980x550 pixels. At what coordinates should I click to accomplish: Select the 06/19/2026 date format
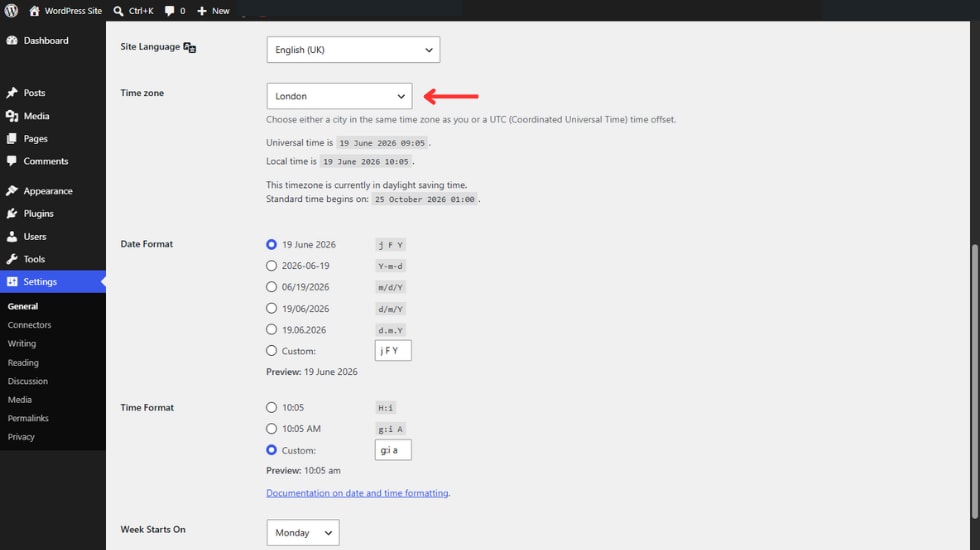271,287
